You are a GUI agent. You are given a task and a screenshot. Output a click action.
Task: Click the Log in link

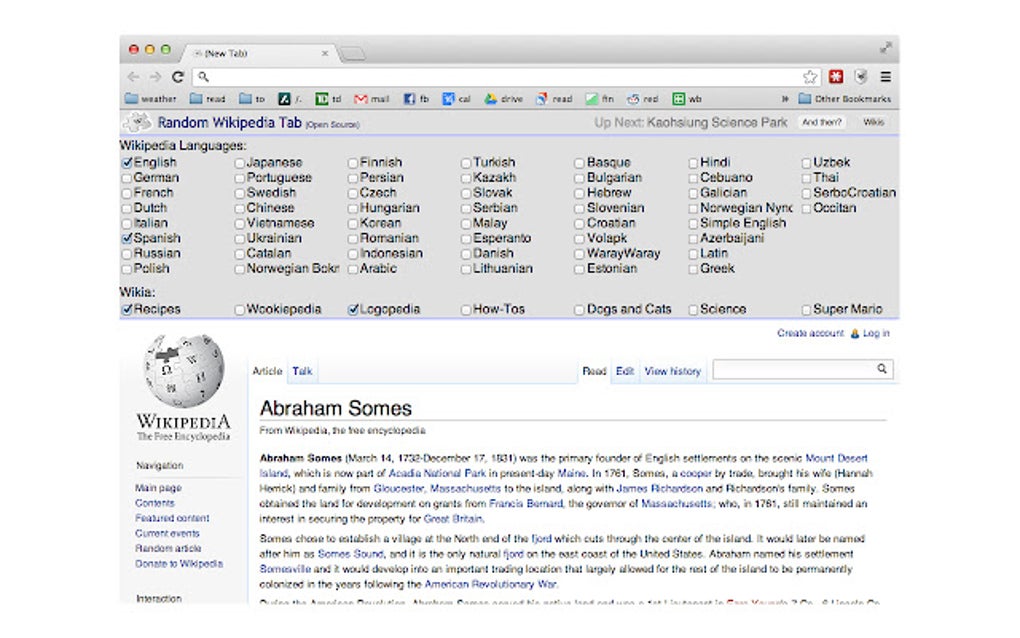876,333
